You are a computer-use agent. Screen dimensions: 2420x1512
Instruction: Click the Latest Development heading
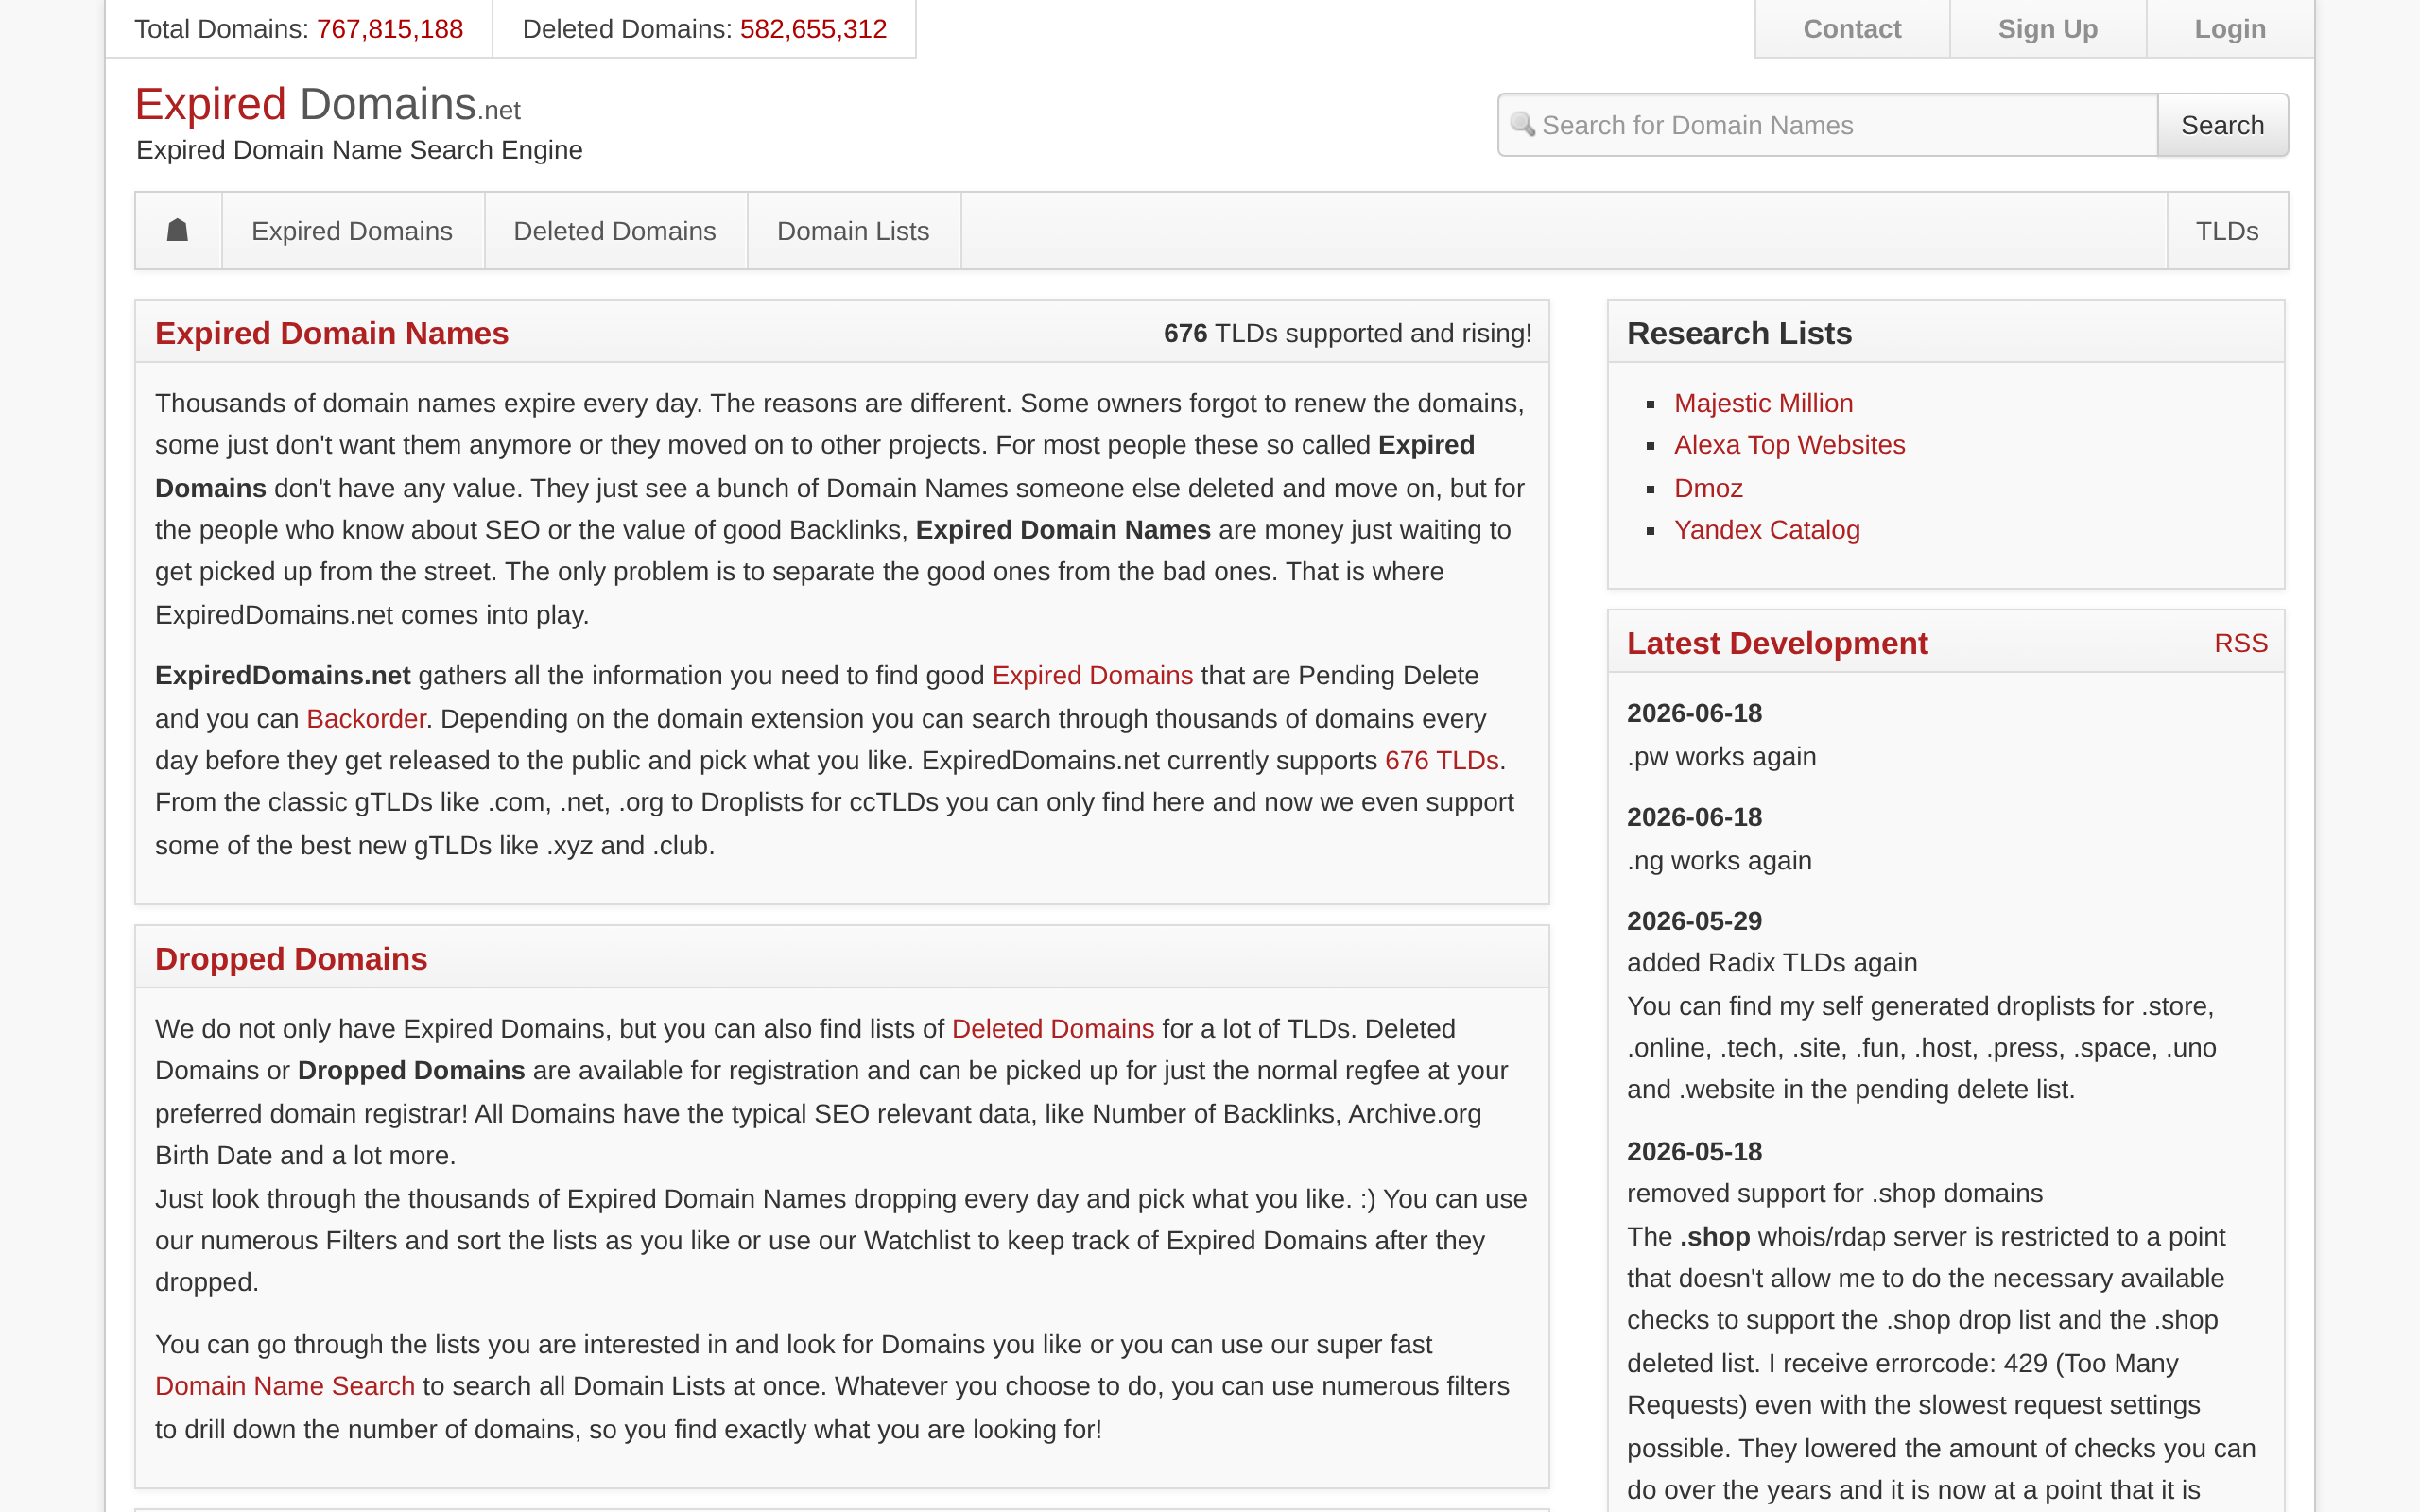click(x=1777, y=643)
